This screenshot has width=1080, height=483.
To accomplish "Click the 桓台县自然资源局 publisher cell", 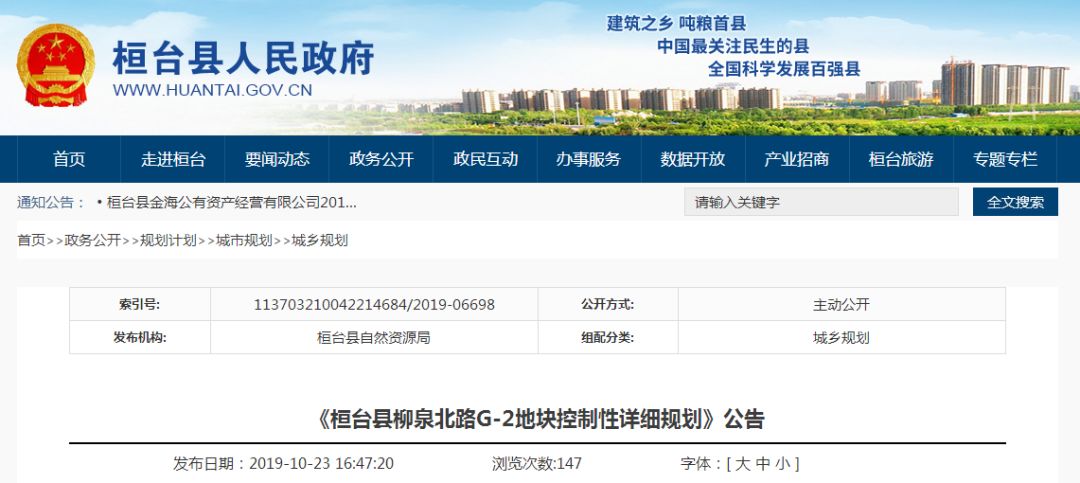I will tap(374, 338).
